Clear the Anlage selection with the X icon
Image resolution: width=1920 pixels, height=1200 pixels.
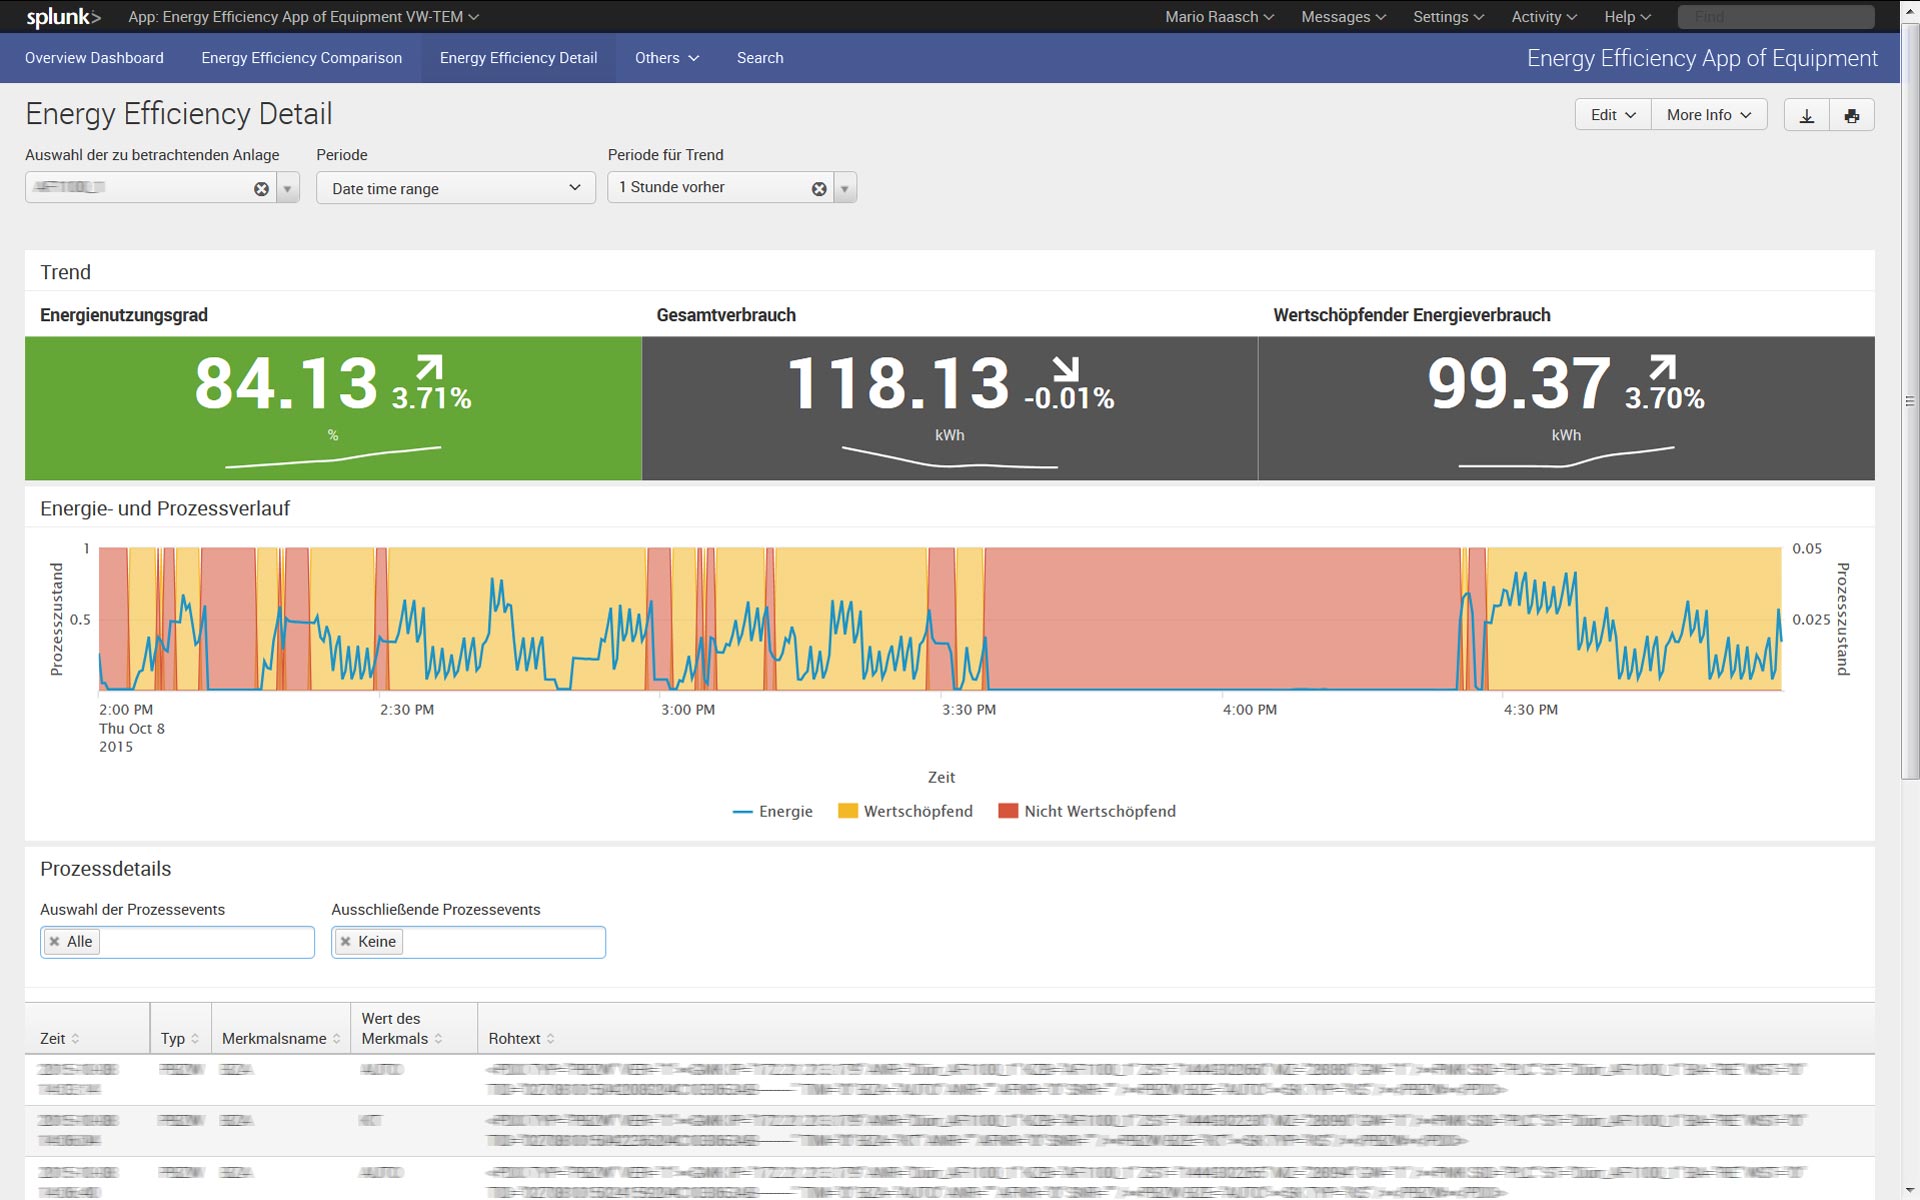click(x=261, y=189)
